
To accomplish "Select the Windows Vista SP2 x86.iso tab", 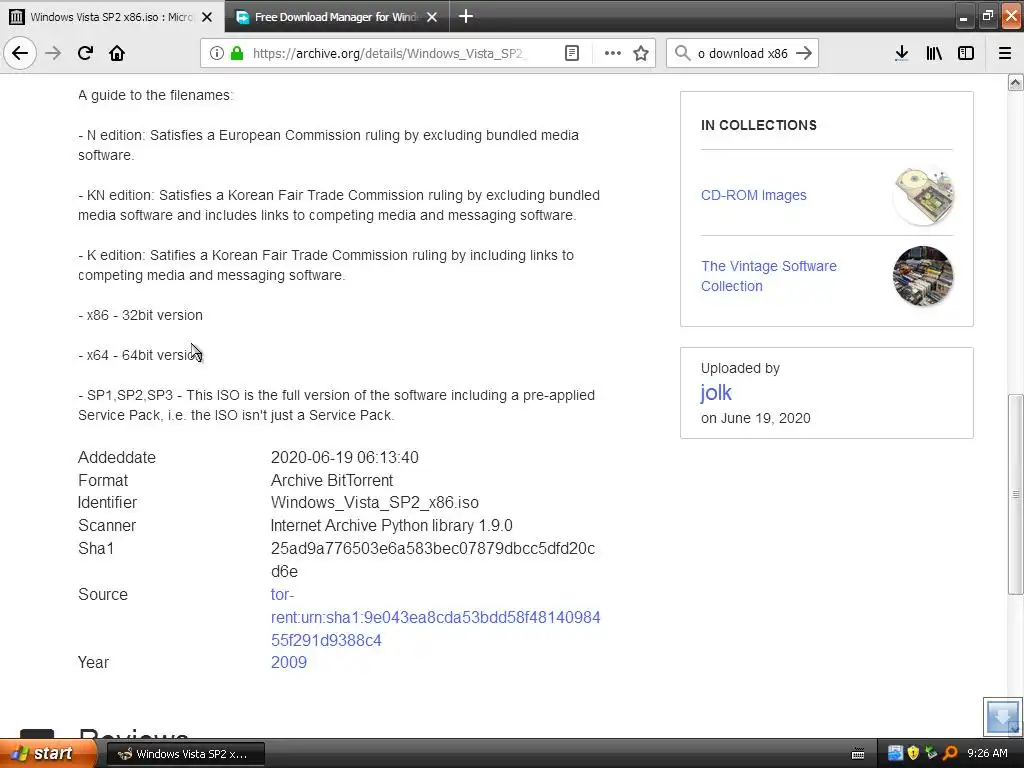I will [111, 17].
